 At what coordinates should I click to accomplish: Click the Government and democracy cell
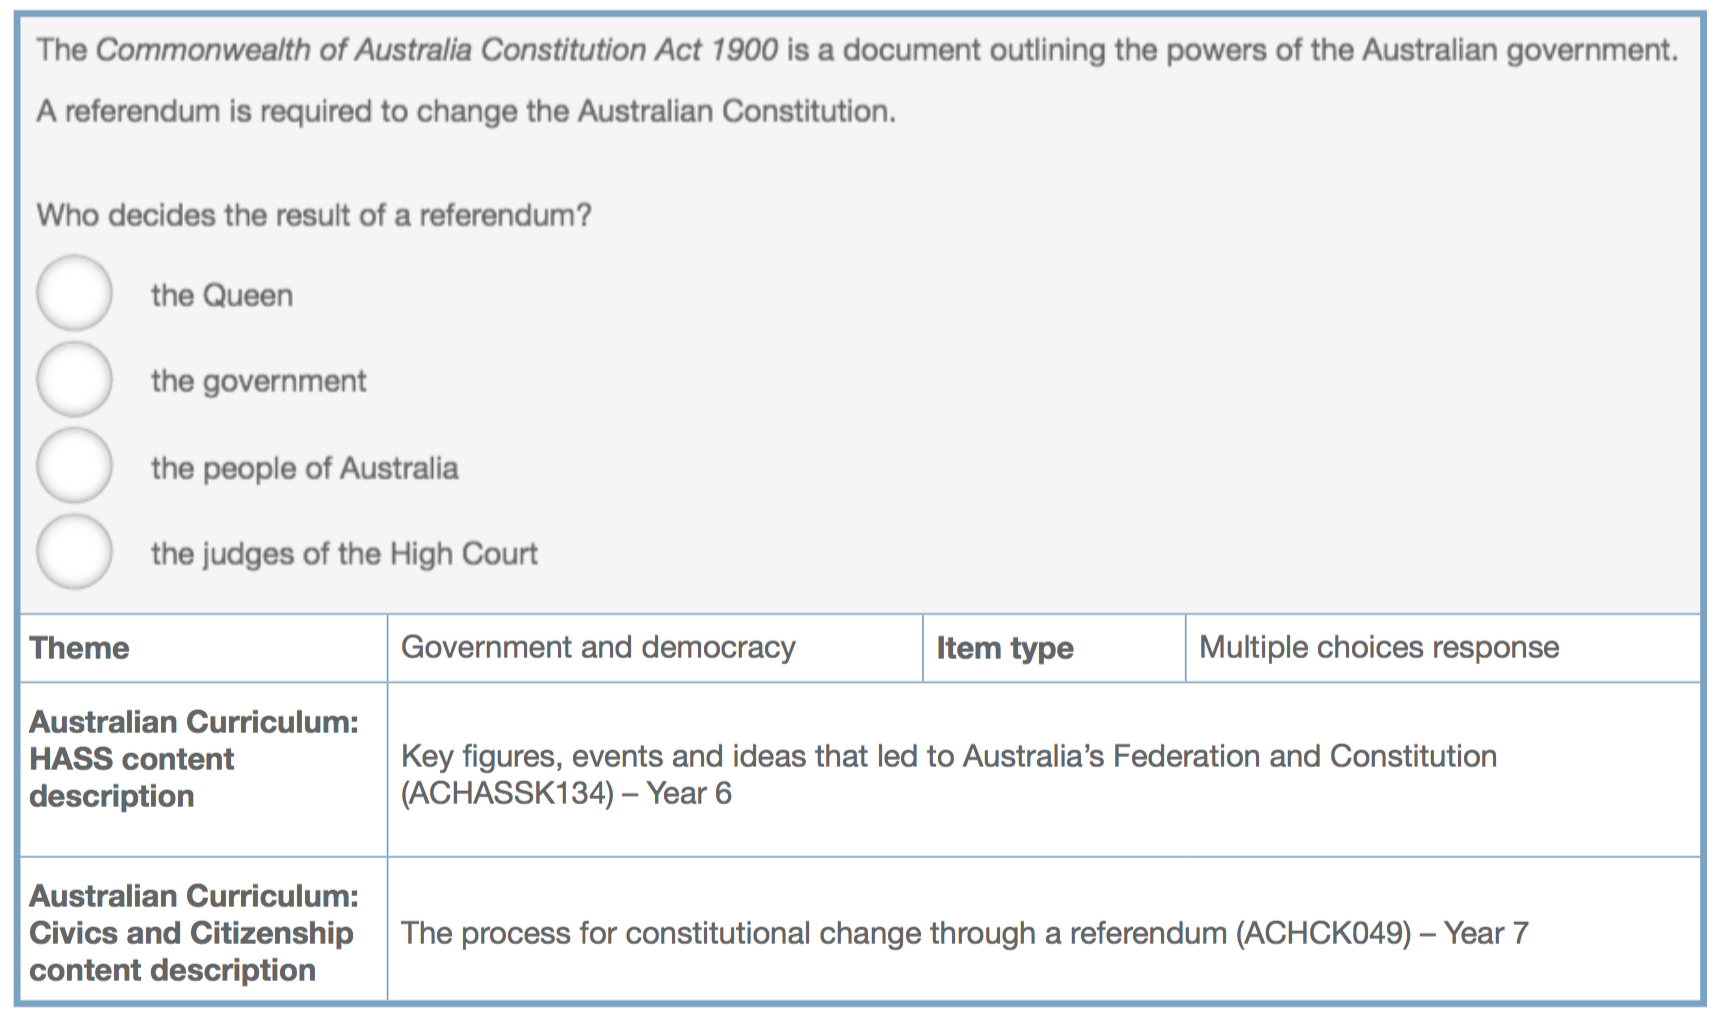(655, 648)
